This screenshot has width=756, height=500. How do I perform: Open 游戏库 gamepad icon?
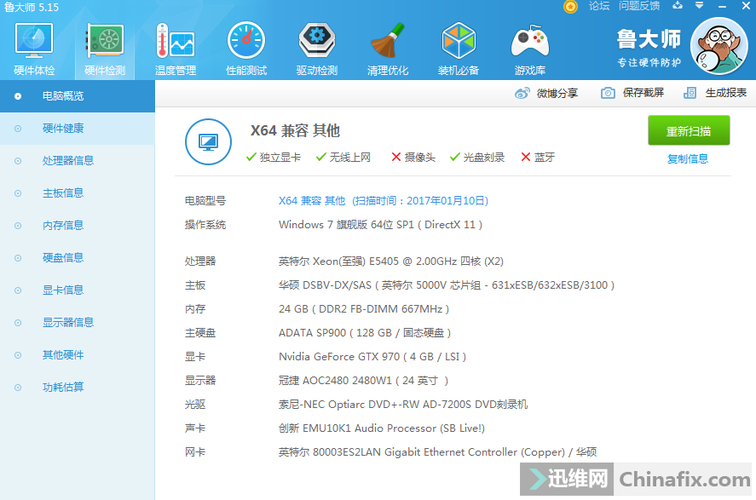pos(529,49)
